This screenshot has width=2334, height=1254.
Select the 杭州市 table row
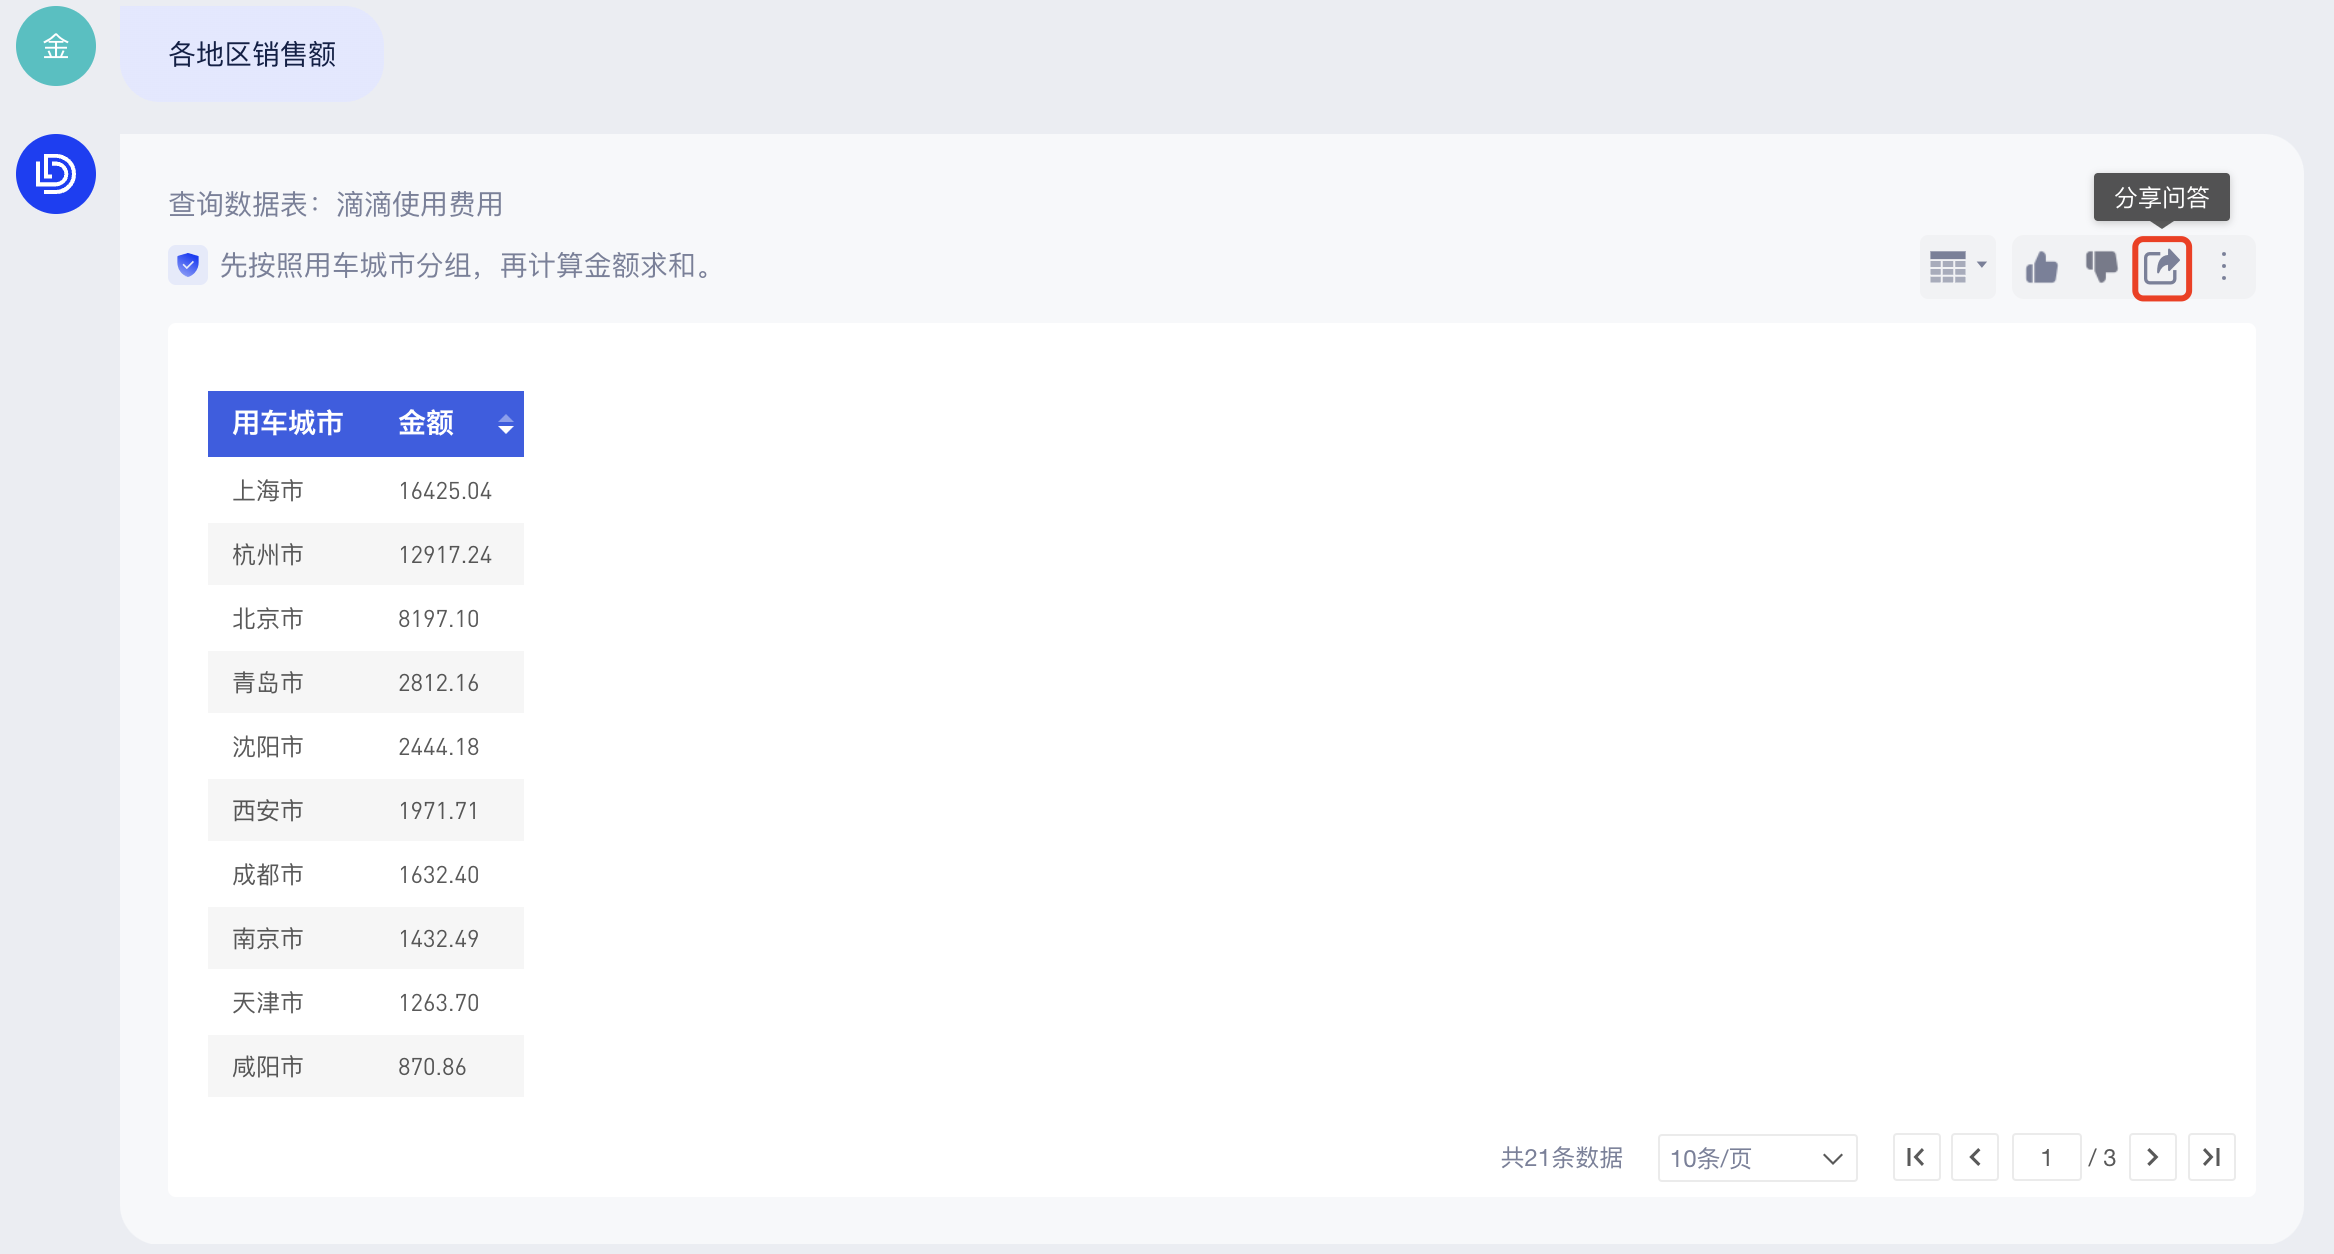pyautogui.click(x=366, y=555)
